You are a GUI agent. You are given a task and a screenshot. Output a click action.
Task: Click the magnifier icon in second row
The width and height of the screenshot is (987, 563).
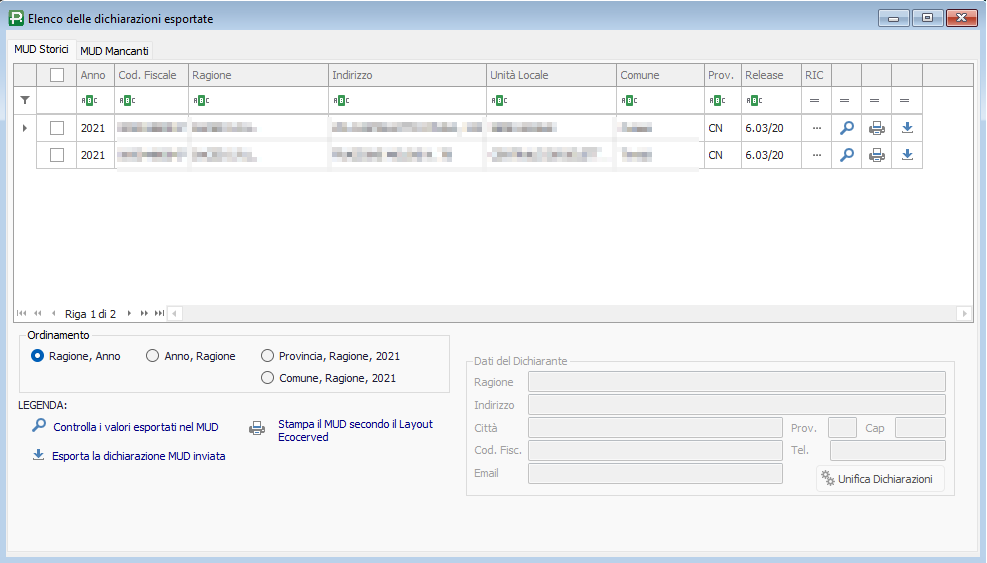846,155
